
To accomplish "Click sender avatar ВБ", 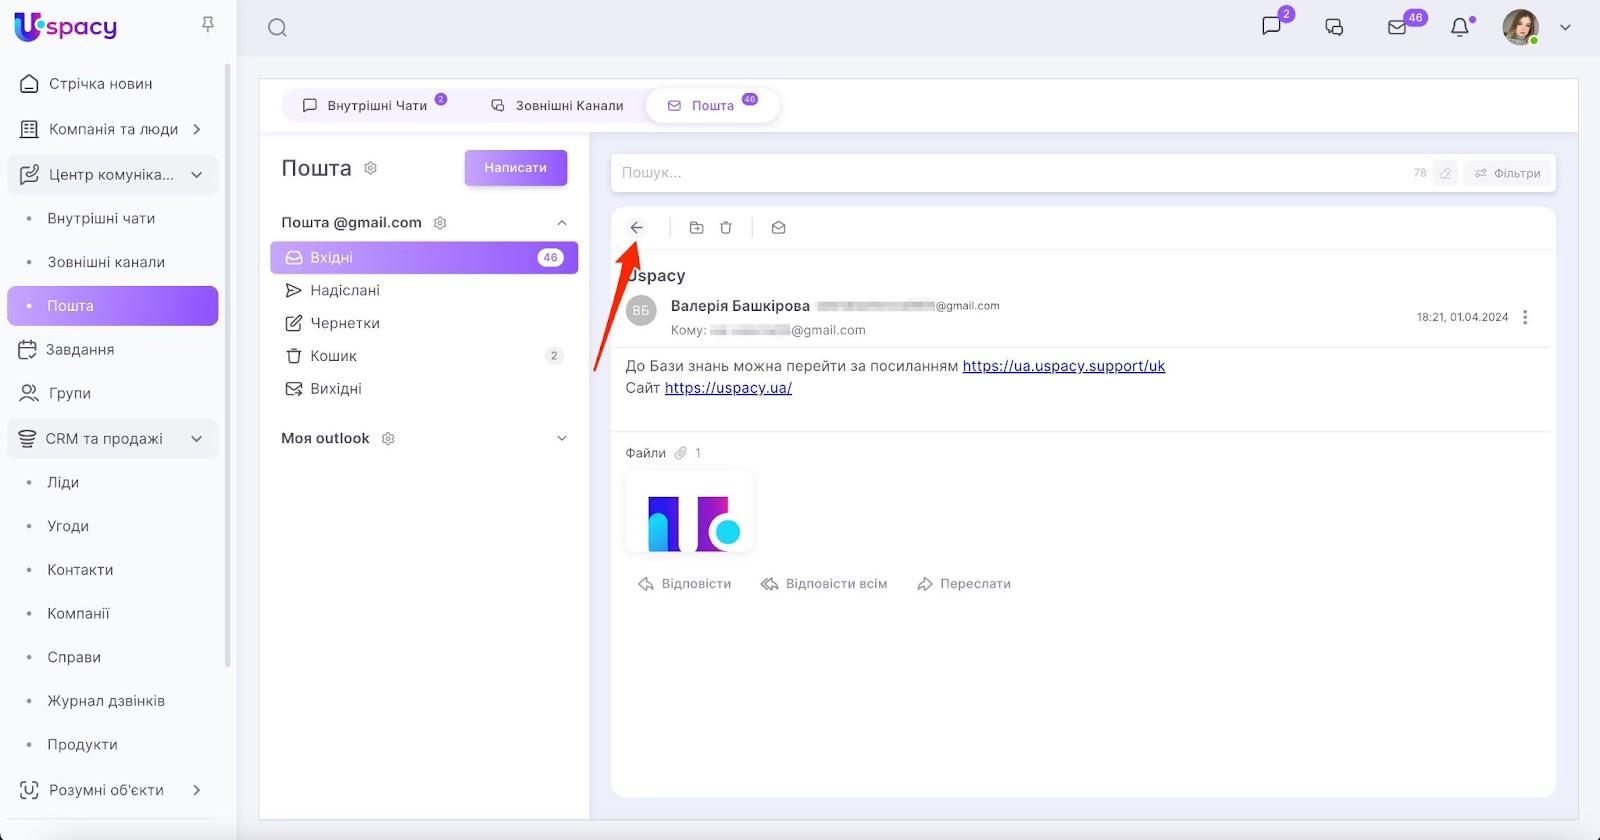I will coord(641,311).
